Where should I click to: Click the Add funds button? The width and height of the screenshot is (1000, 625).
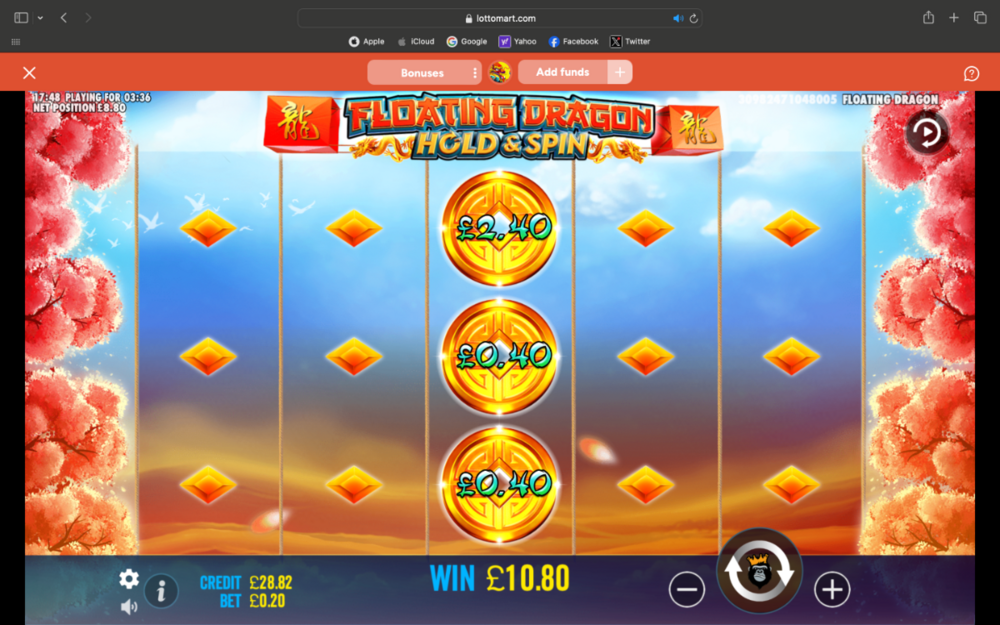coord(562,72)
